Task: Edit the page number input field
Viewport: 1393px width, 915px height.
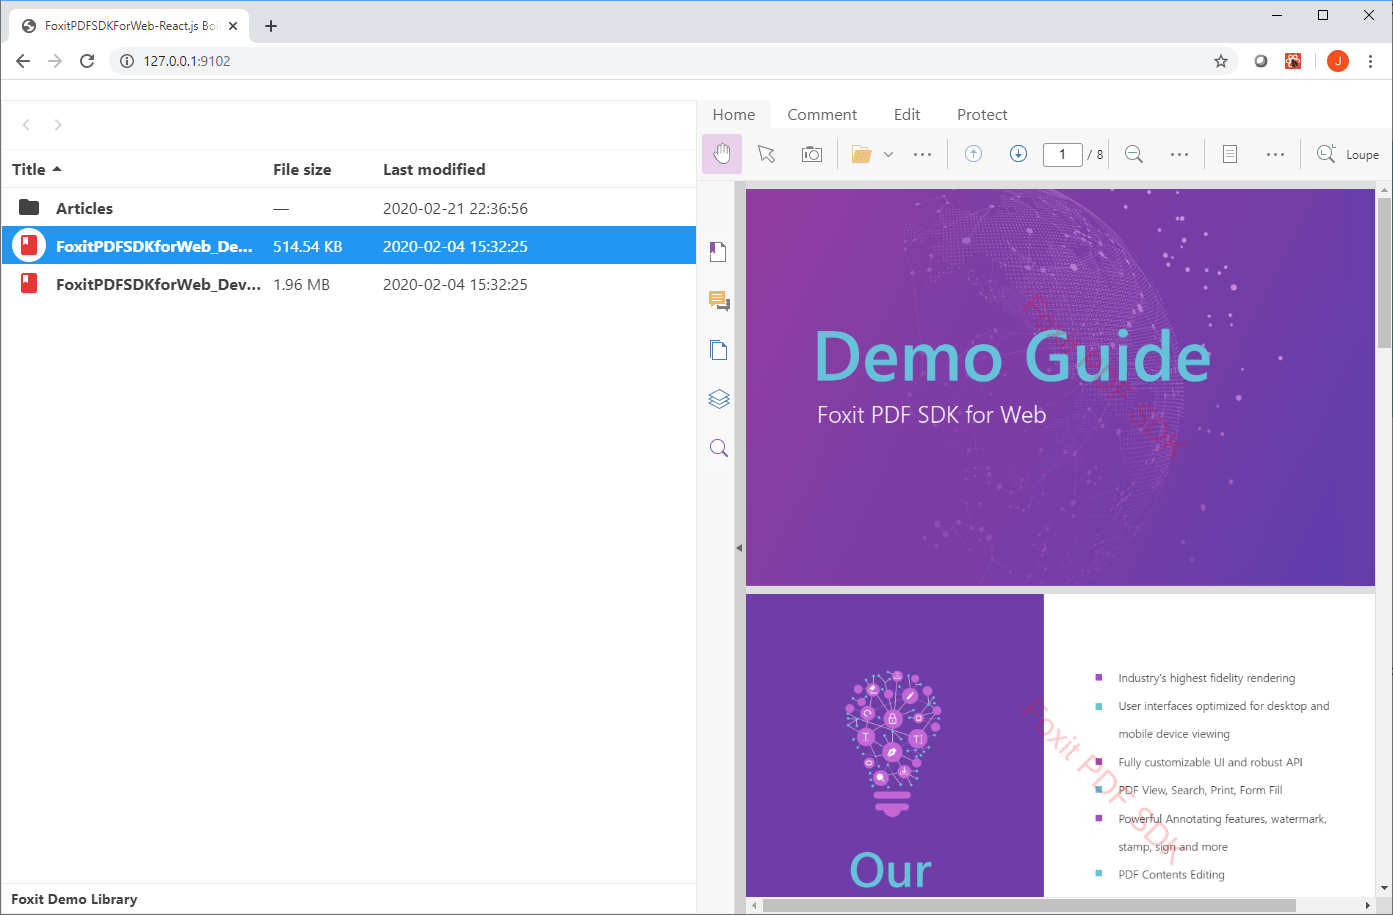Action: 1063,154
